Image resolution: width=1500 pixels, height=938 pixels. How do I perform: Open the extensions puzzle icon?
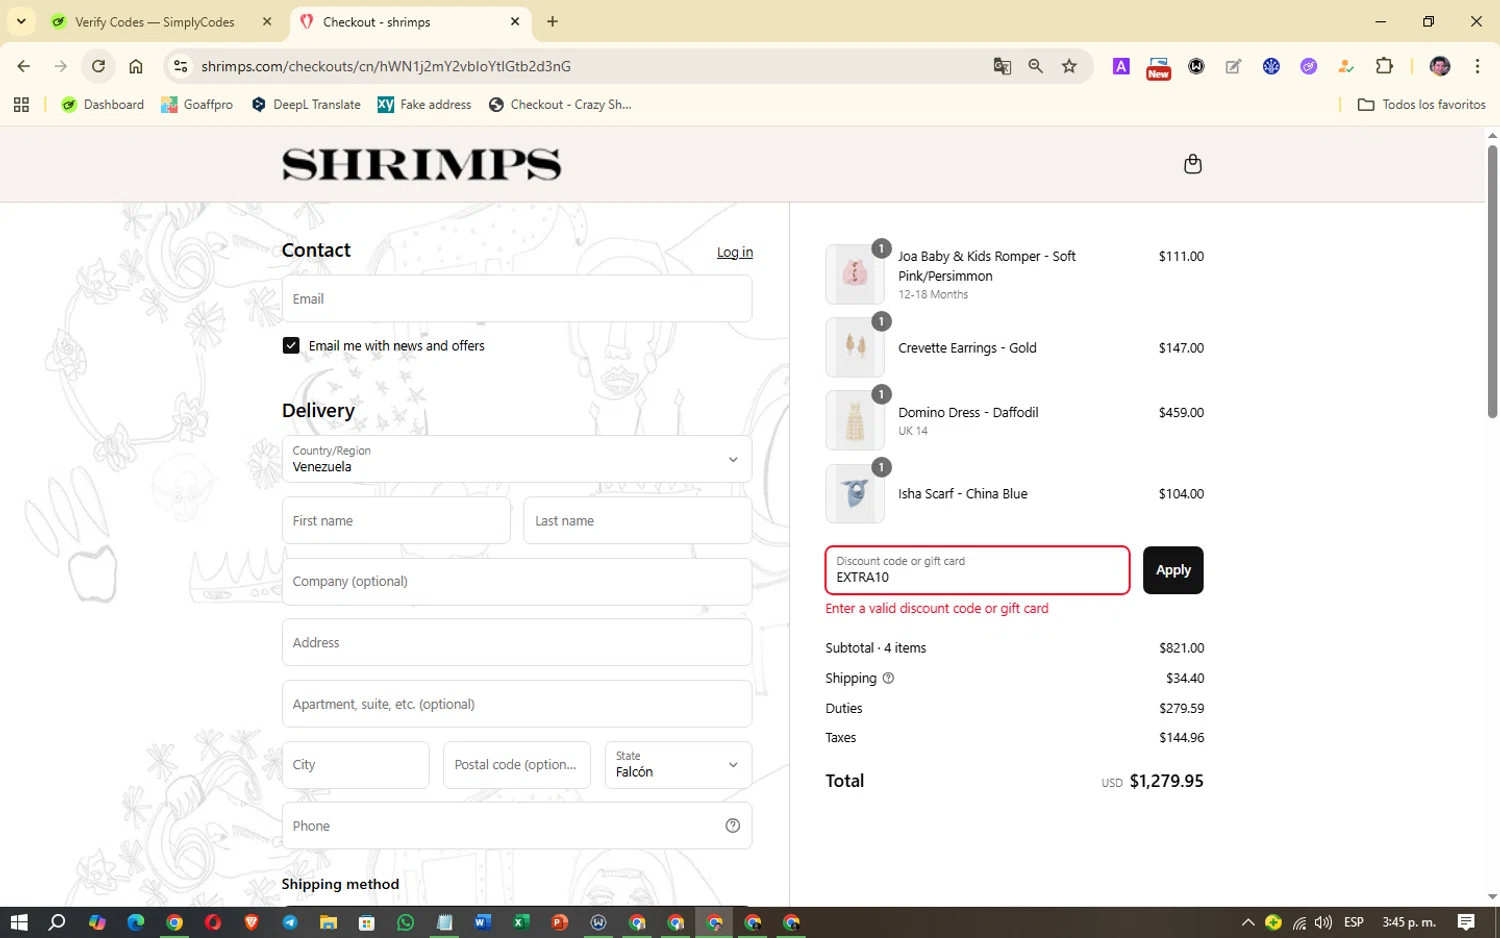[1384, 66]
